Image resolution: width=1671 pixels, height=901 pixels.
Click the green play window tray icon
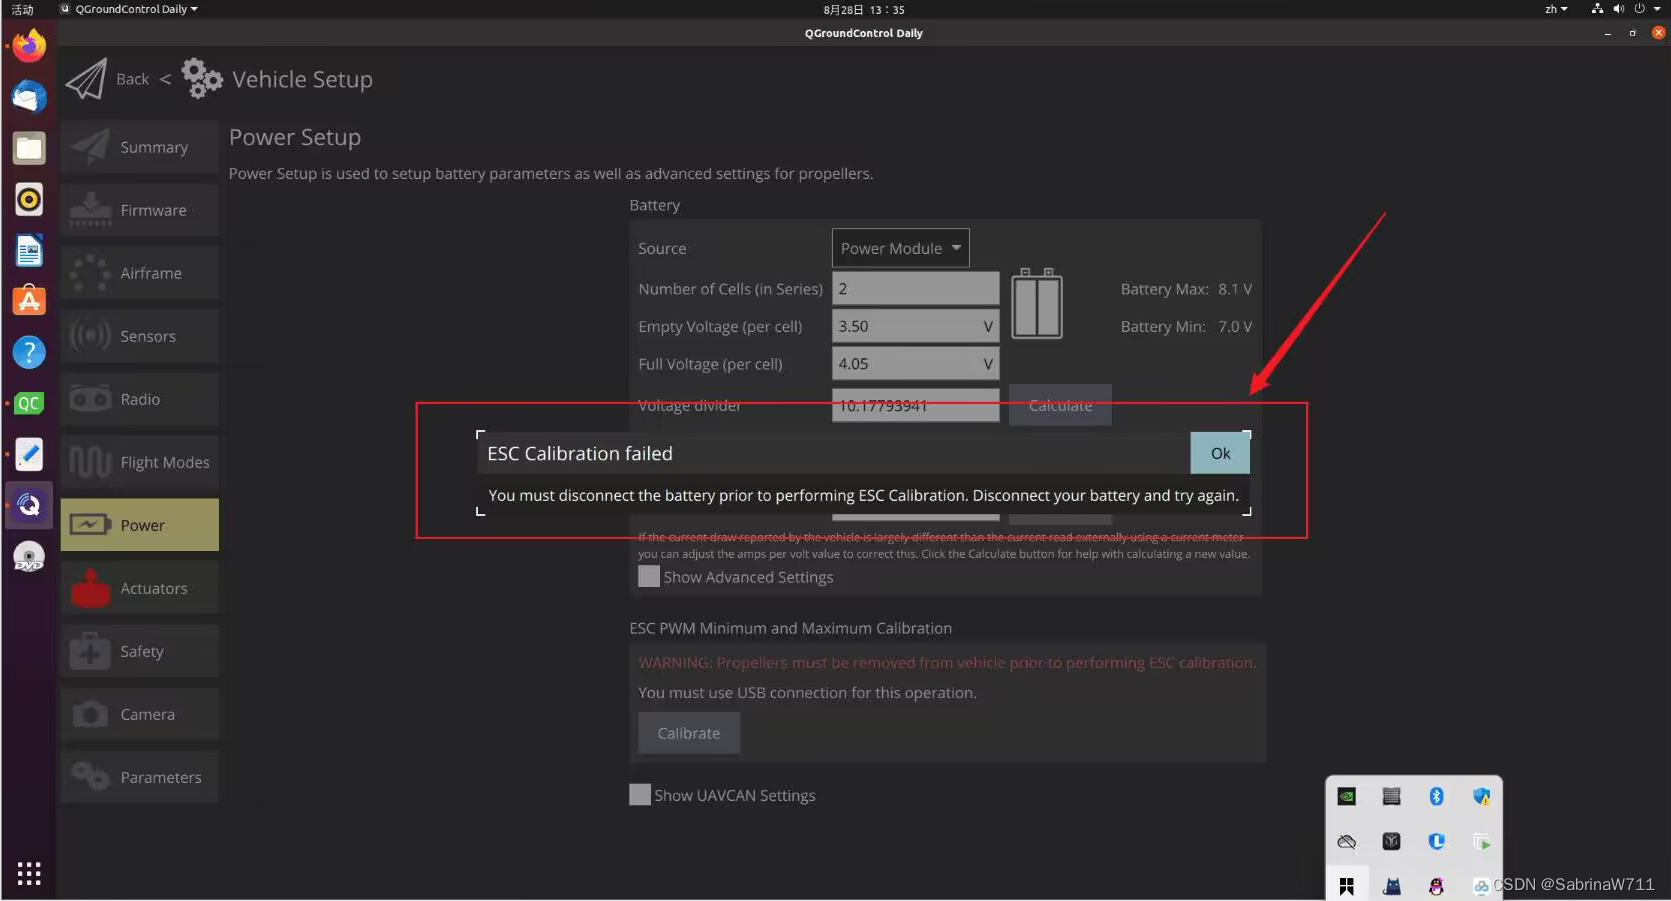(1482, 841)
